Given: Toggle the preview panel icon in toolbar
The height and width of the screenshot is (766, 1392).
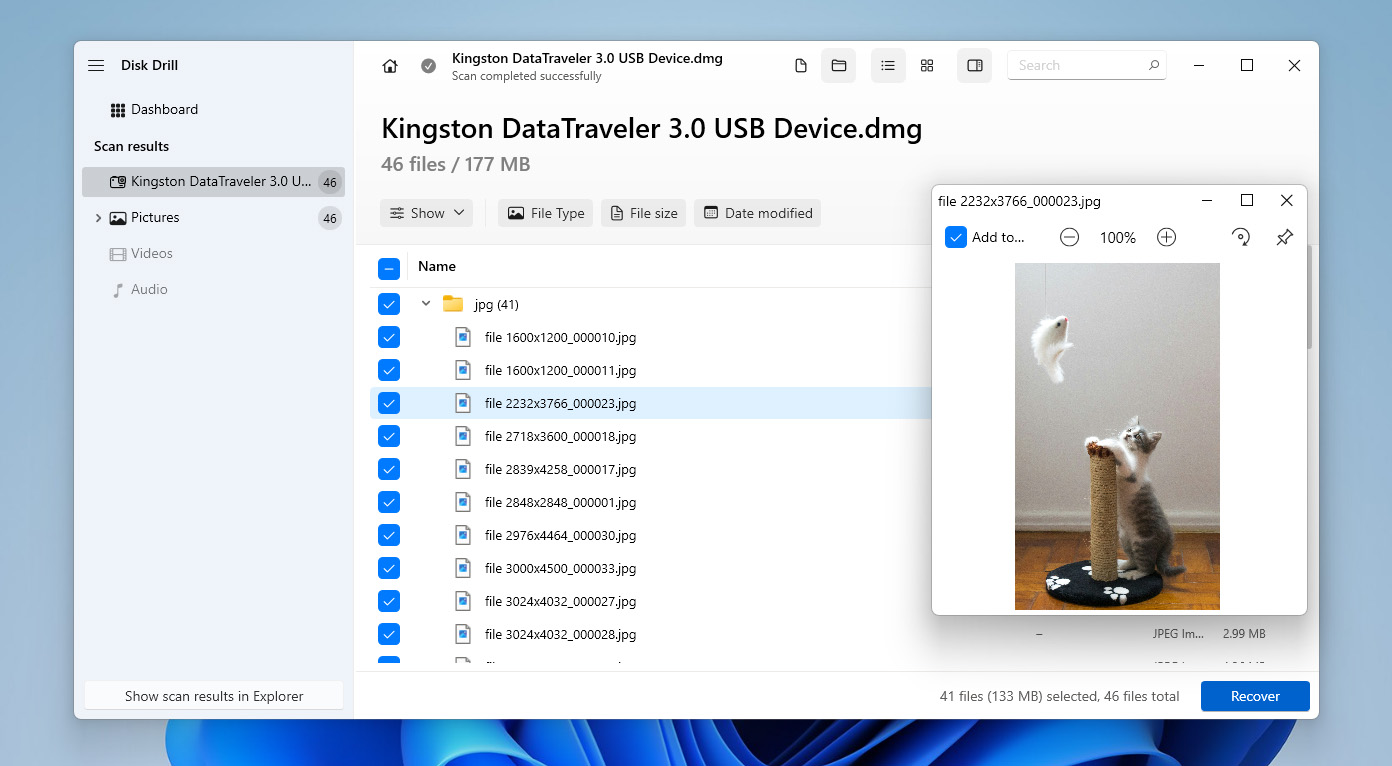Looking at the screenshot, I should pos(975,66).
